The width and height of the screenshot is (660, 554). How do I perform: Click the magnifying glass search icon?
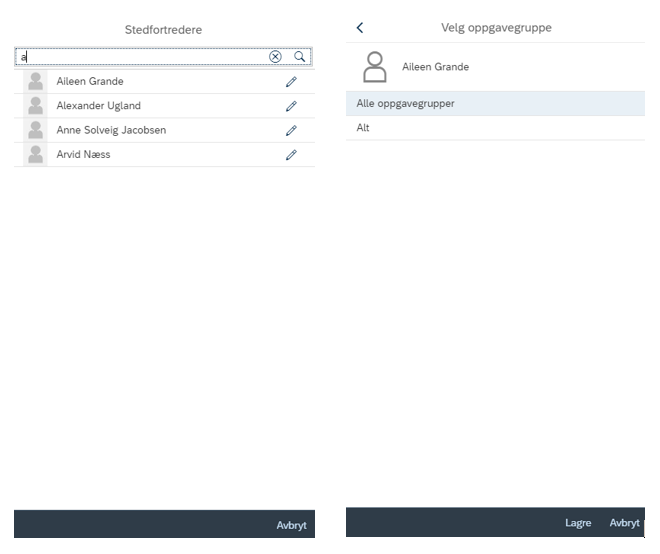coord(300,57)
